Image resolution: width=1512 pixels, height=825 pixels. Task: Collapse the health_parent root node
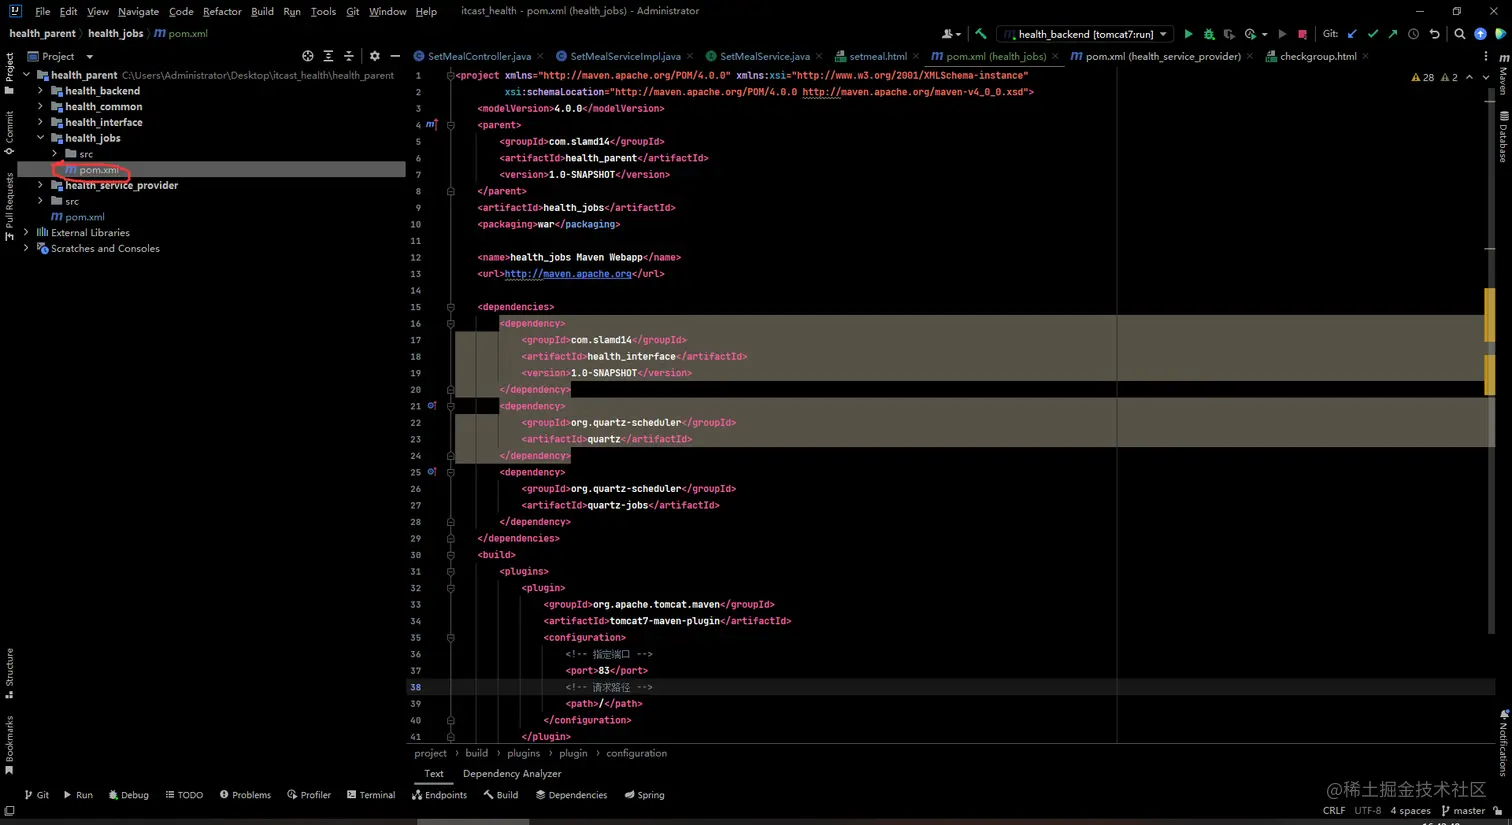[x=26, y=75]
